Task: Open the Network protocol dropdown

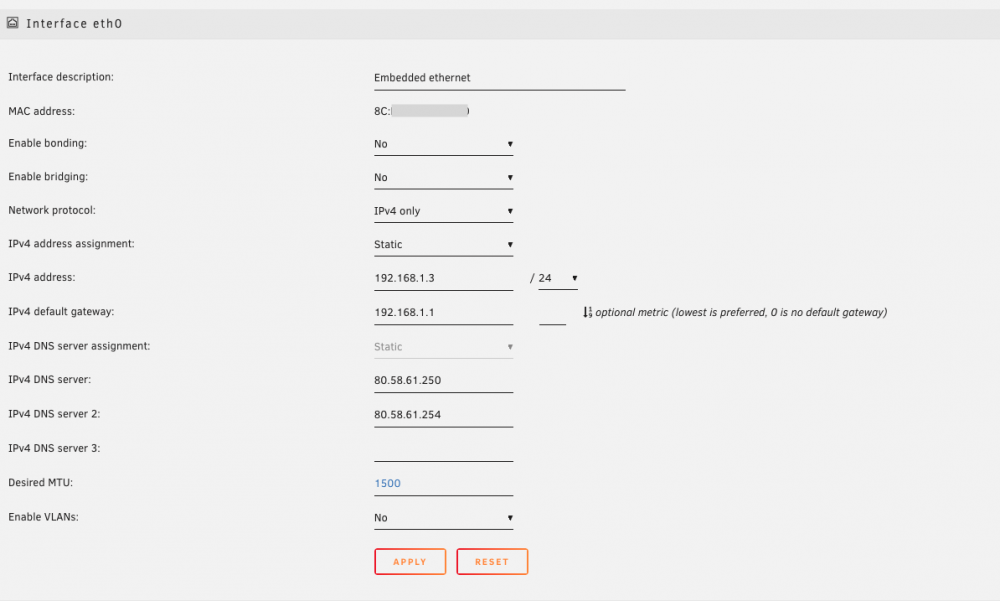Action: [443, 211]
